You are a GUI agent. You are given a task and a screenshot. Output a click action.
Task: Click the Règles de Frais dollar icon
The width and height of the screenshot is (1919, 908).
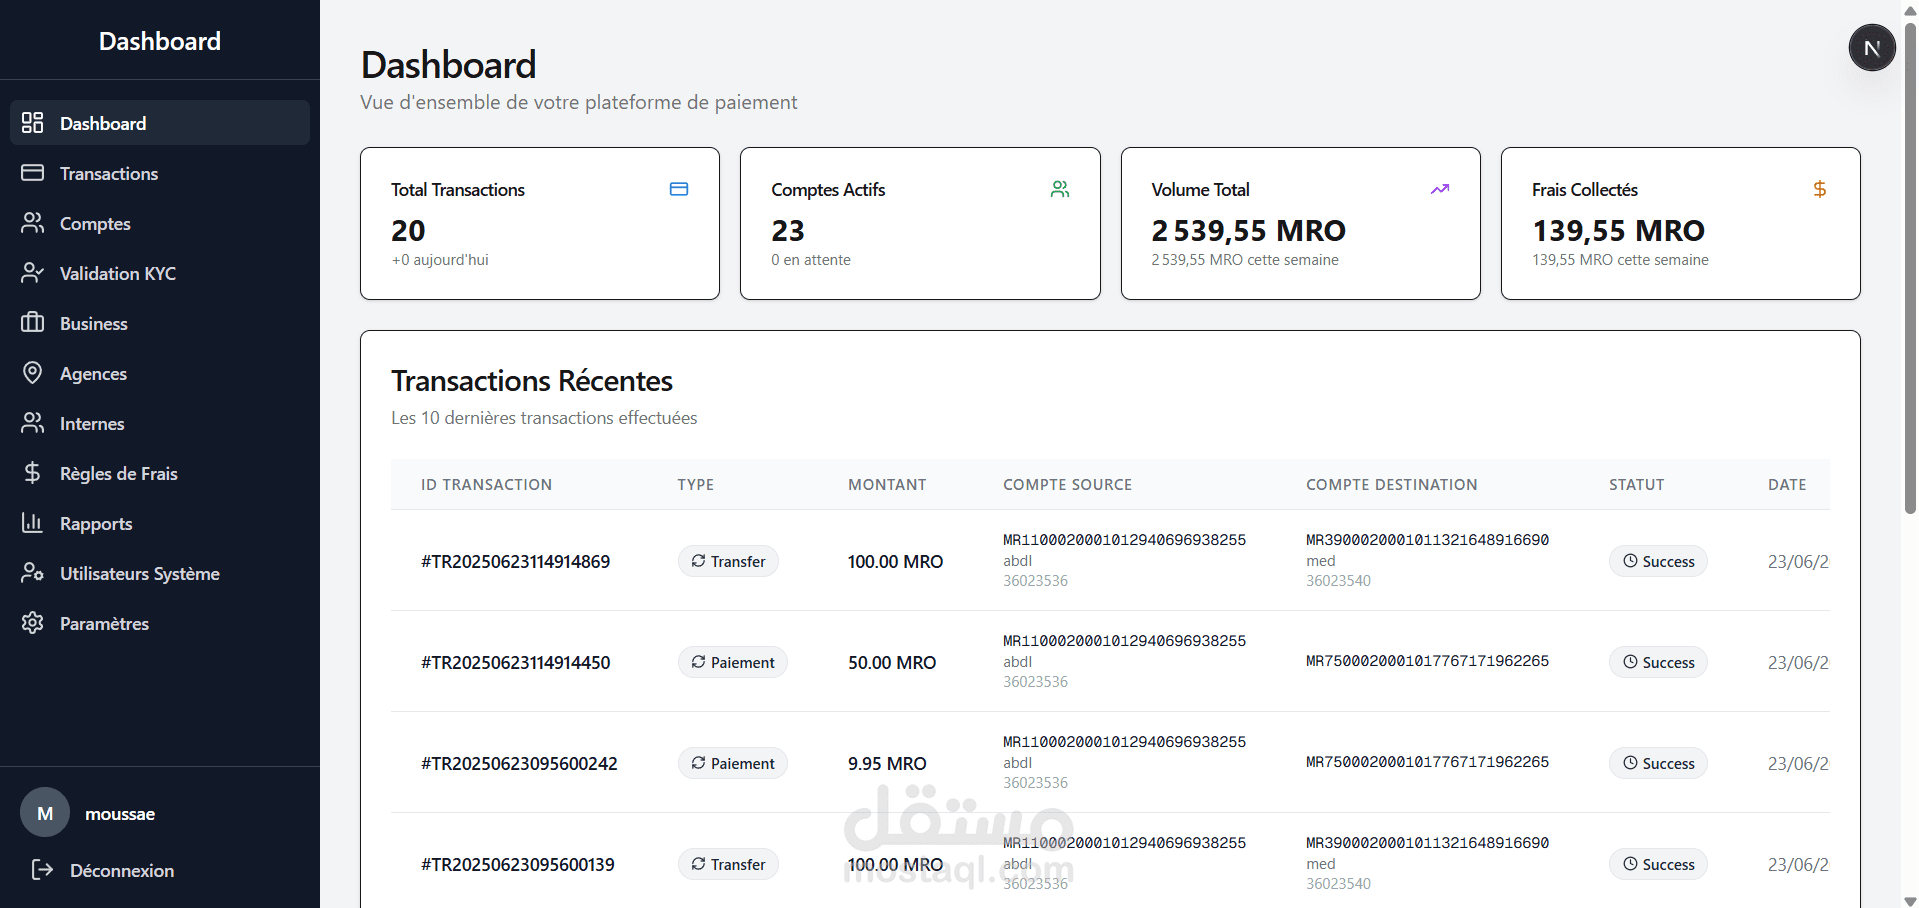33,472
